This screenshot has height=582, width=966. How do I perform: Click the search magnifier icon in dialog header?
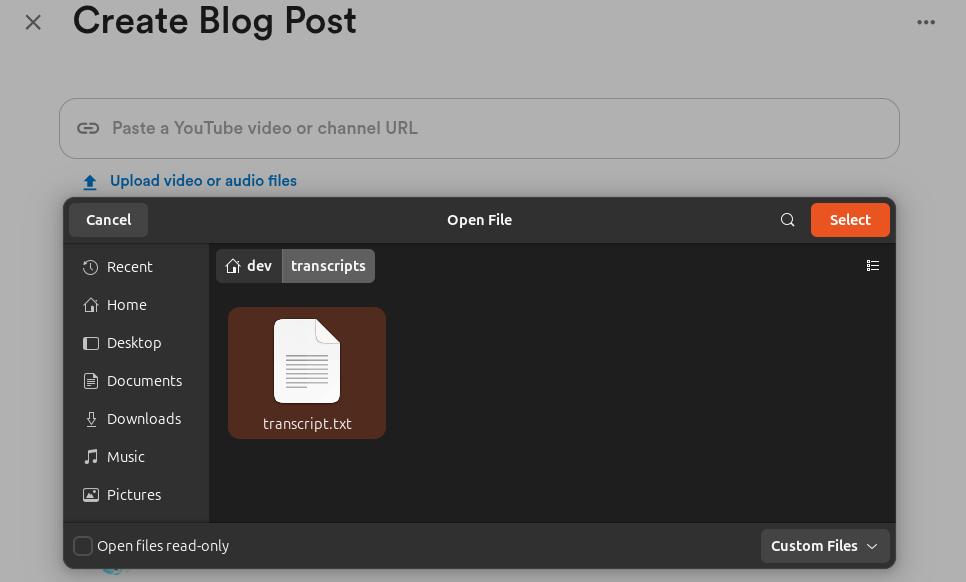[x=788, y=220]
